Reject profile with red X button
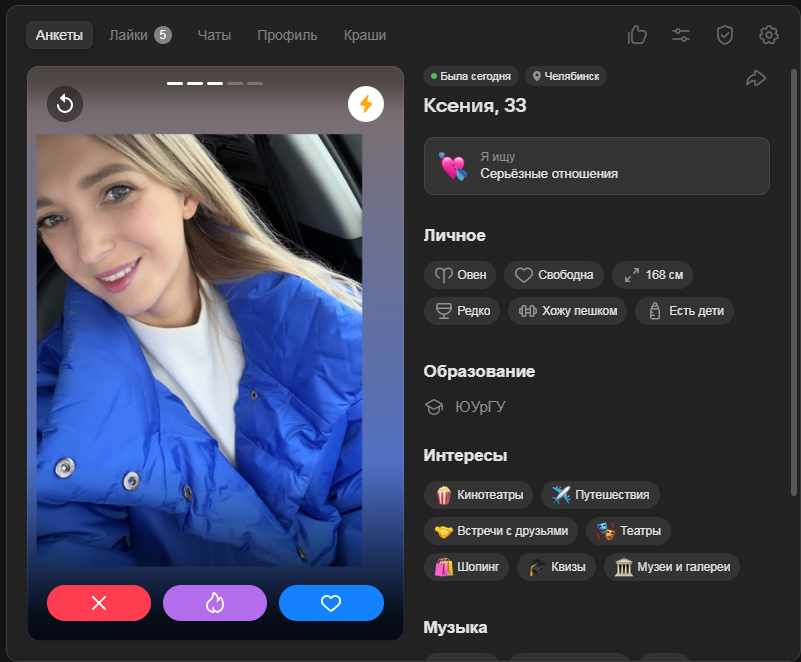Image resolution: width=801 pixels, height=662 pixels. pyautogui.click(x=99, y=603)
